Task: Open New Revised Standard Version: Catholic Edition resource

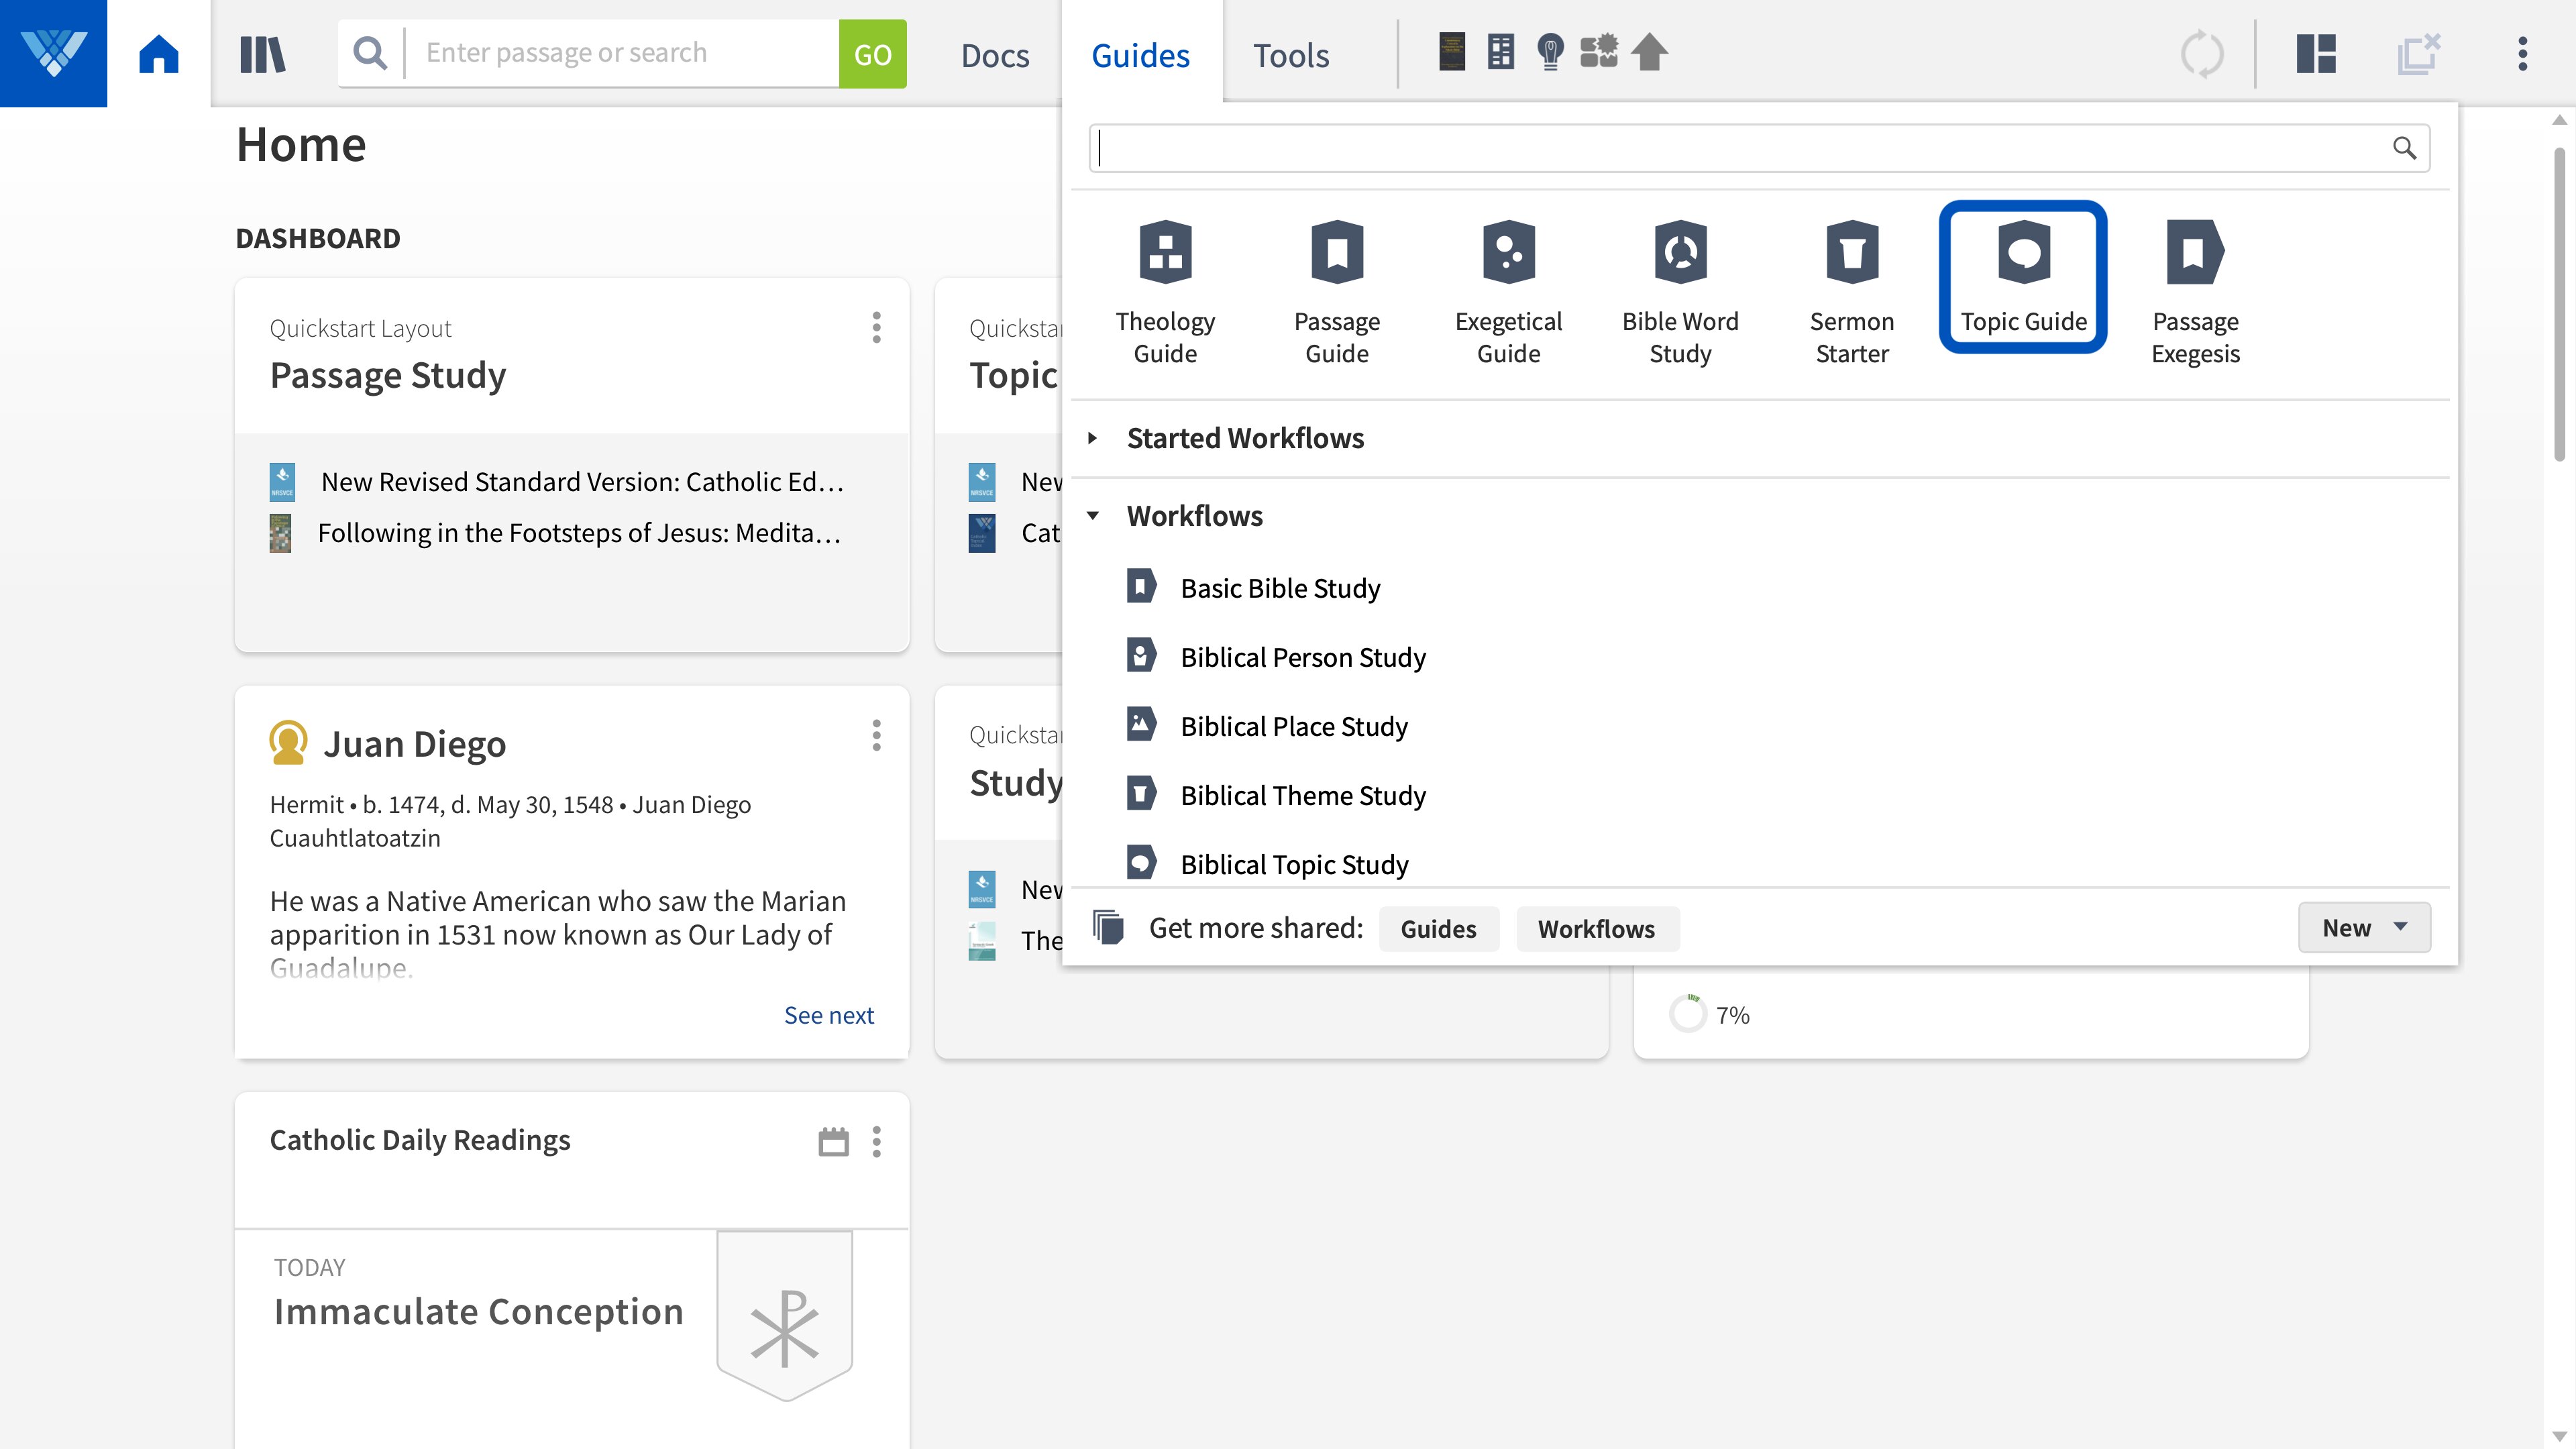Action: click(558, 482)
